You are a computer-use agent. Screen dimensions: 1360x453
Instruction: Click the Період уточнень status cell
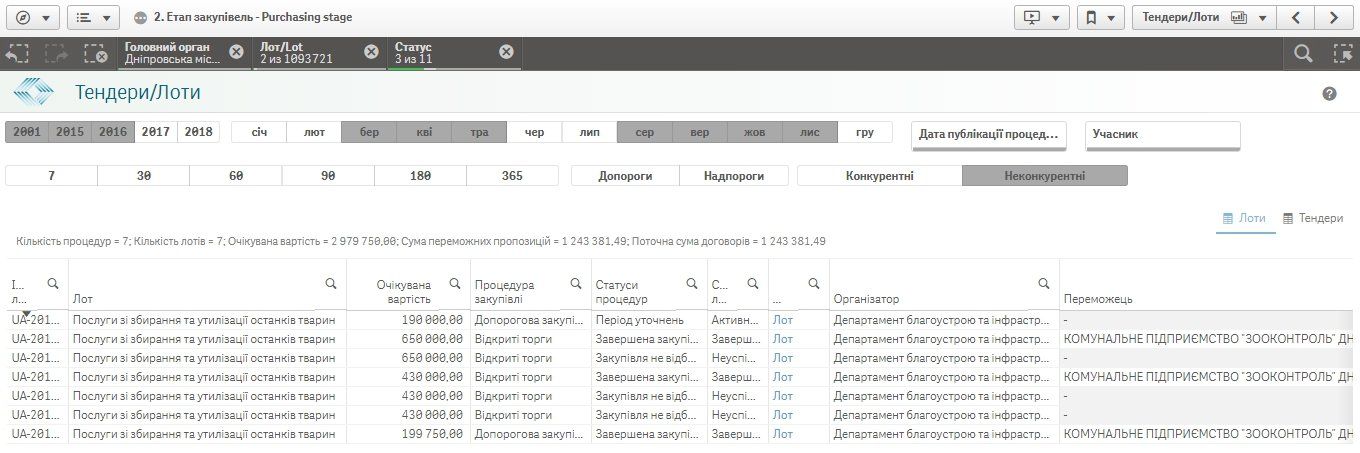pos(648,320)
